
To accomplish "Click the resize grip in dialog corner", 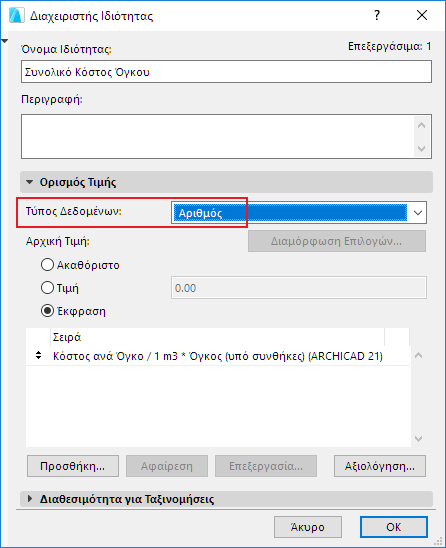I will click(438, 542).
